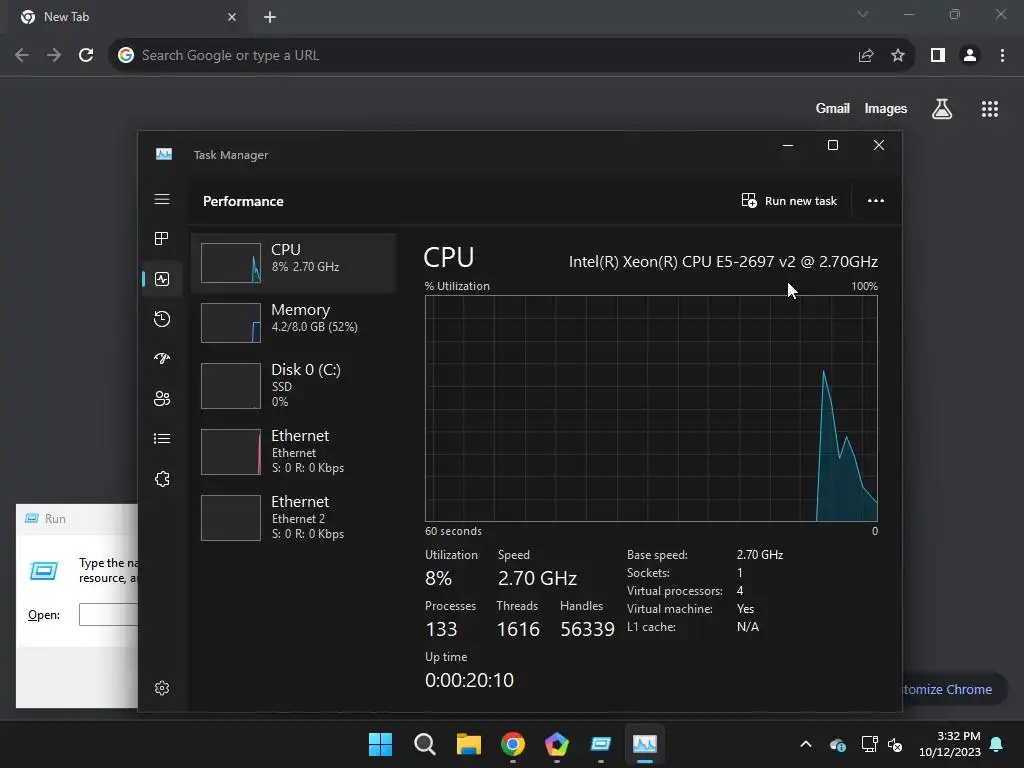Screen dimensions: 1024x768
Task: Click the Handles value 56339
Action: (587, 629)
